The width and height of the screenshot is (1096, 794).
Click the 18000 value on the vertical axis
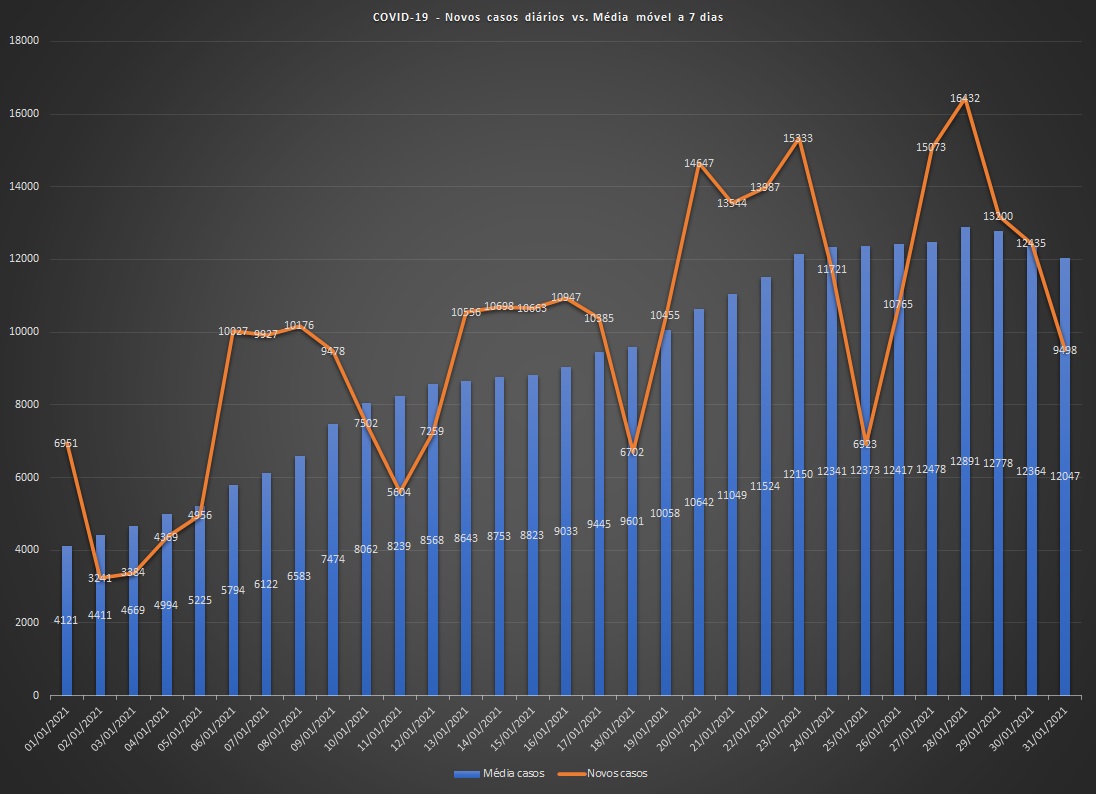tap(23, 41)
